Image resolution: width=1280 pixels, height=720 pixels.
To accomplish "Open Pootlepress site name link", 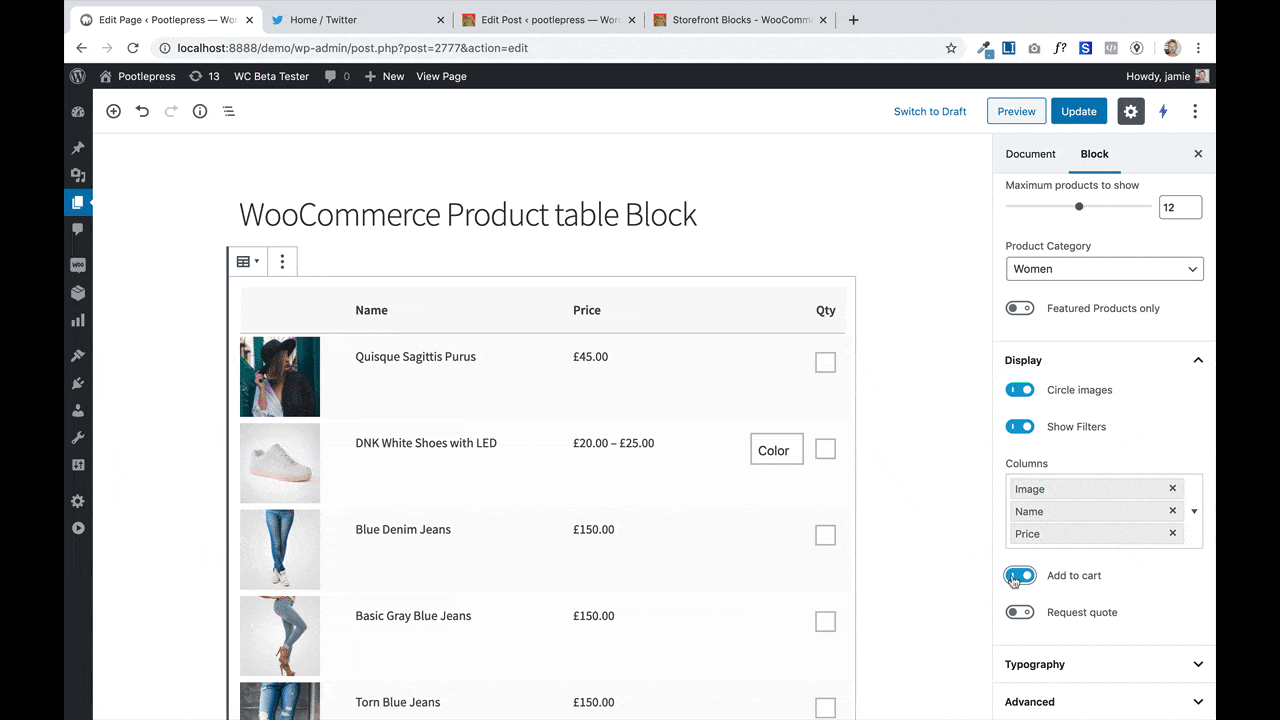I will tap(137, 76).
